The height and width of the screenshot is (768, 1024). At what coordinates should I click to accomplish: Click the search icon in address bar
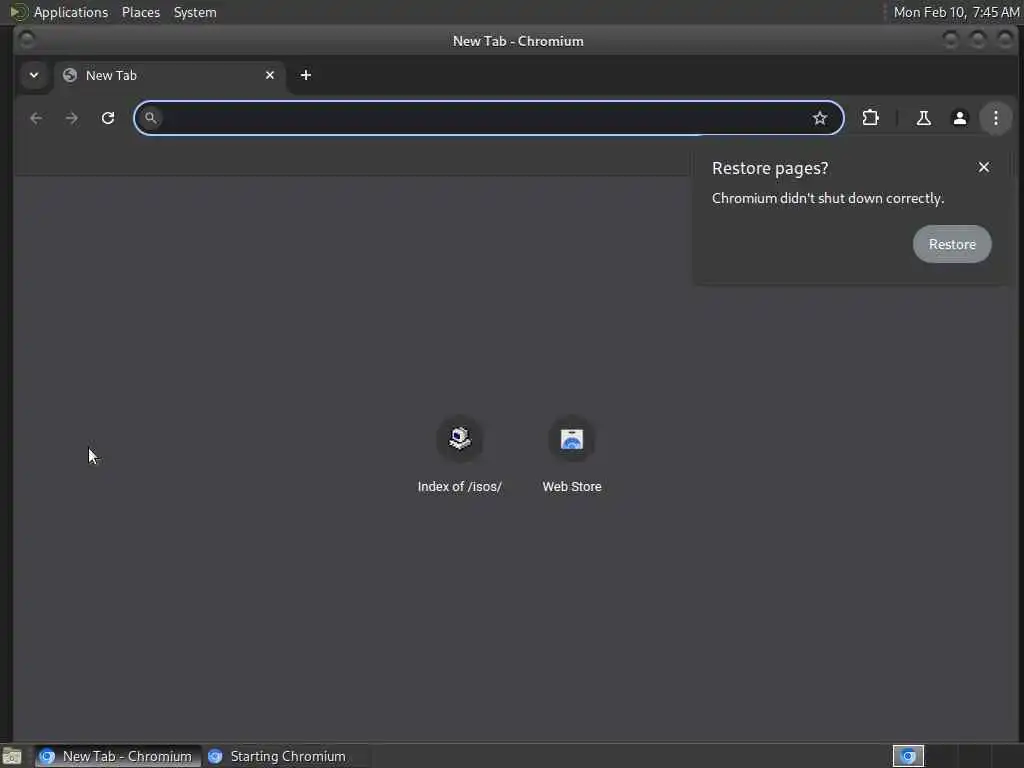151,118
